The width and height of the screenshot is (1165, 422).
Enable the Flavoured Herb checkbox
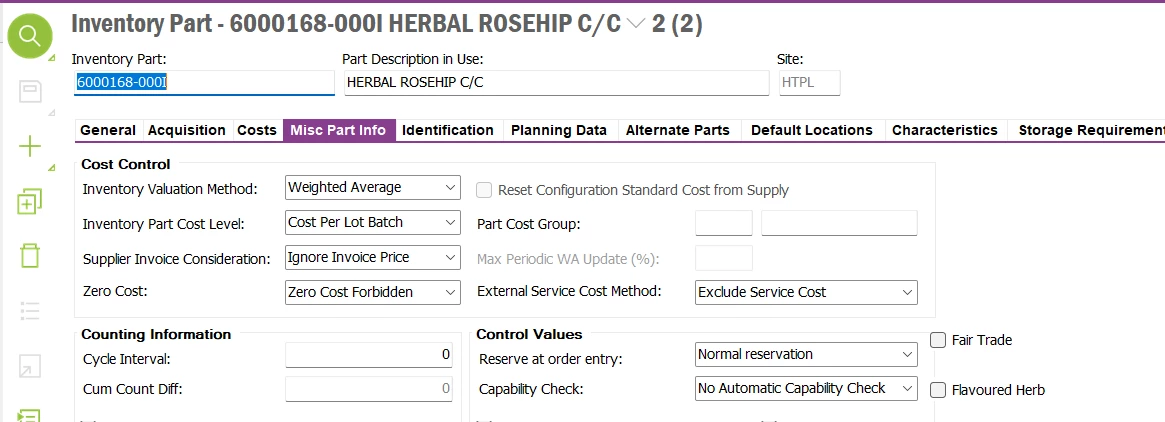coord(938,390)
